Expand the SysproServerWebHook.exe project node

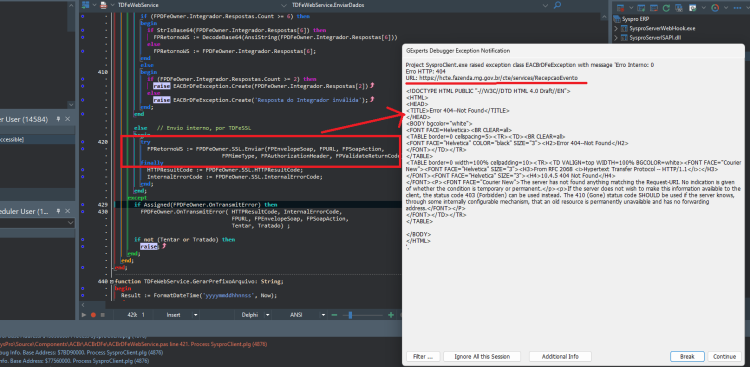coord(617,28)
